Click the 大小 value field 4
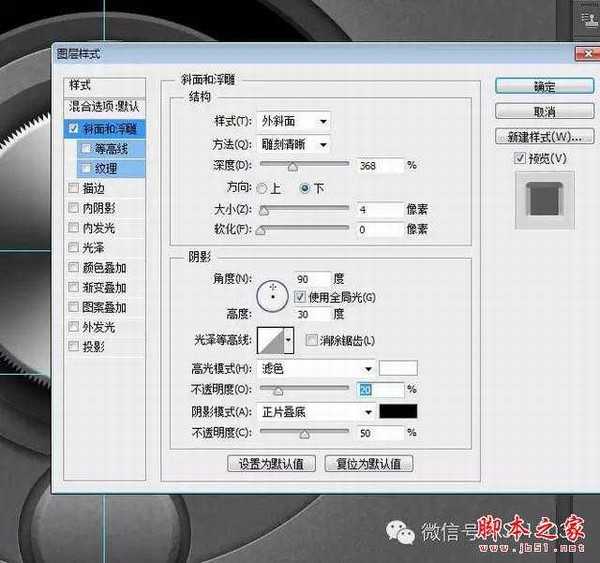This screenshot has height=563, width=600. click(x=380, y=209)
